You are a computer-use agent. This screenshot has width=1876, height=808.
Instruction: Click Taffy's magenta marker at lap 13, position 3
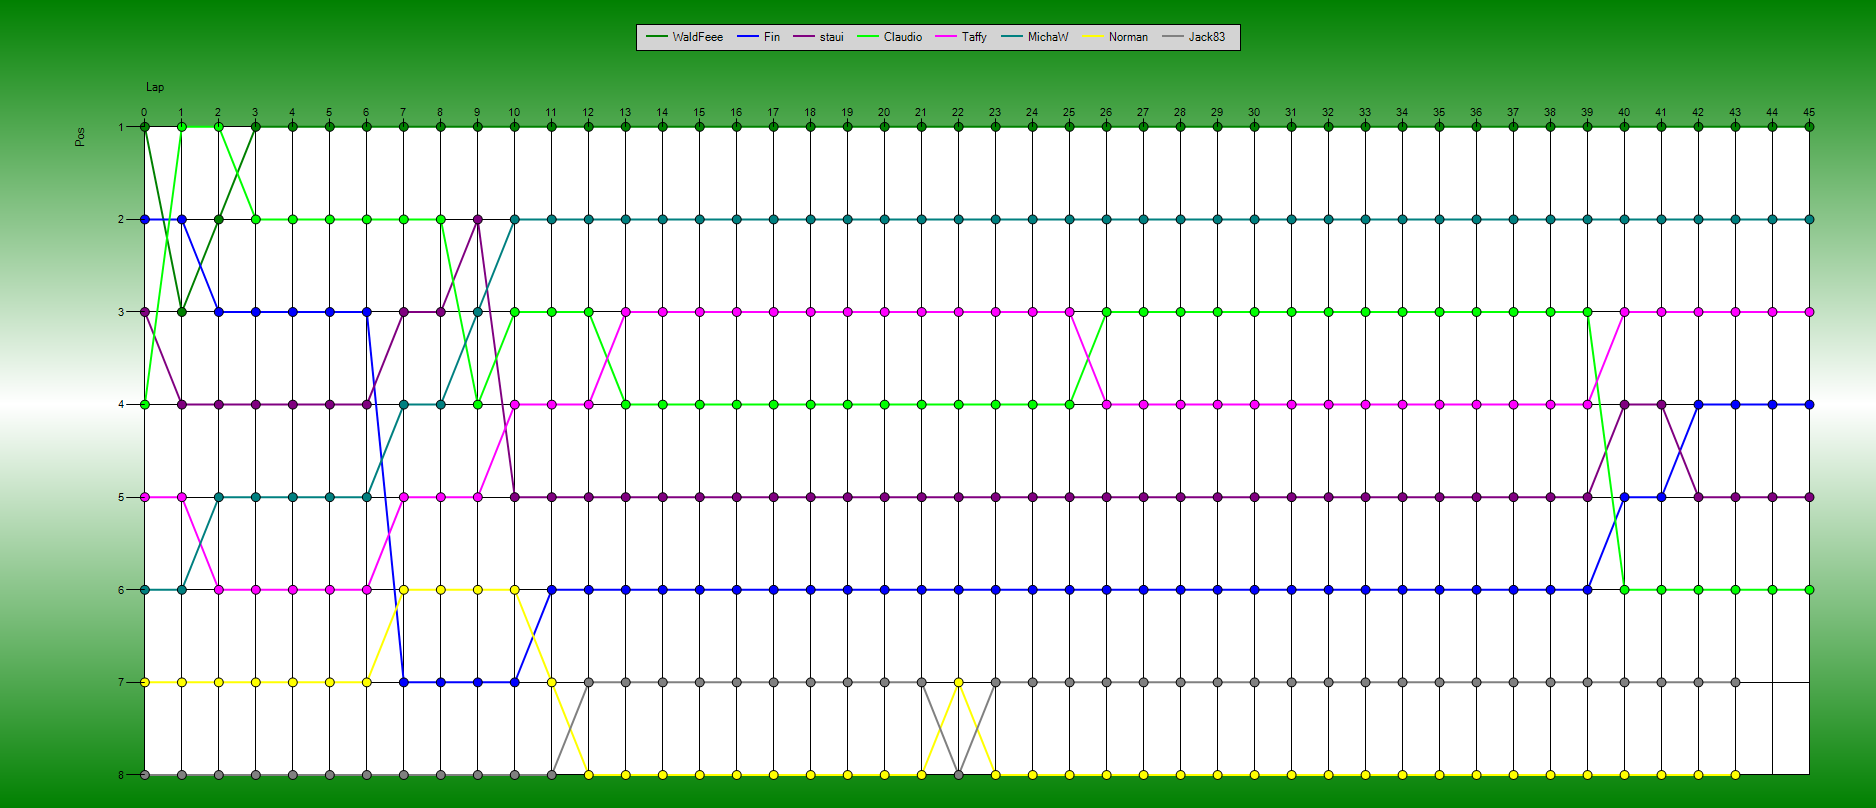[x=625, y=312]
